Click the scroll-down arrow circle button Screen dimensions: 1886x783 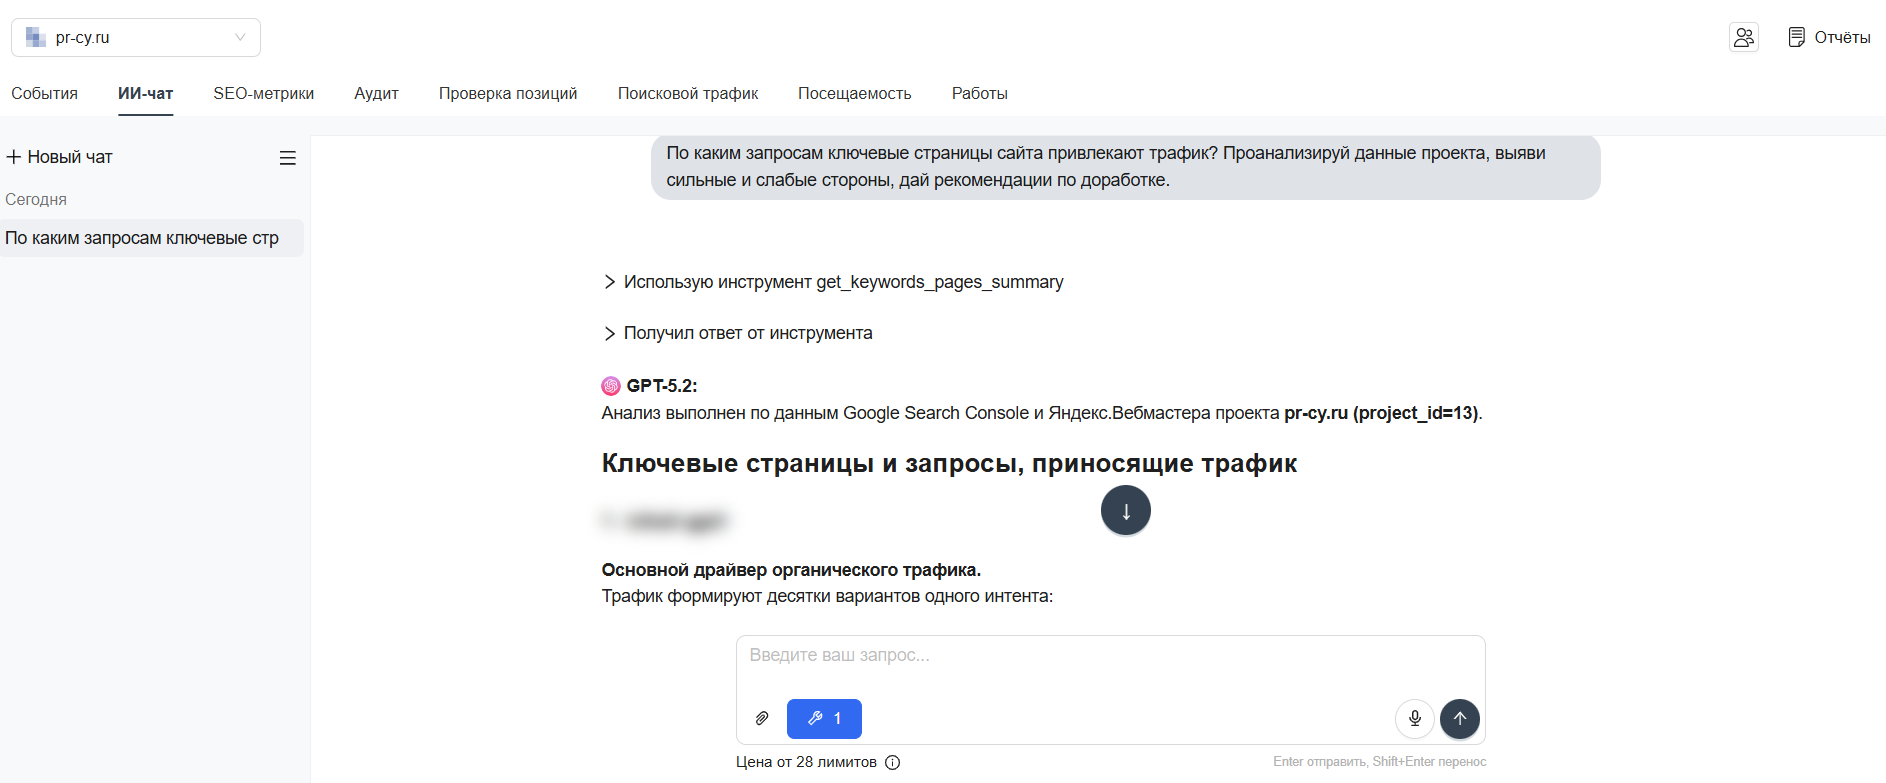pos(1125,511)
